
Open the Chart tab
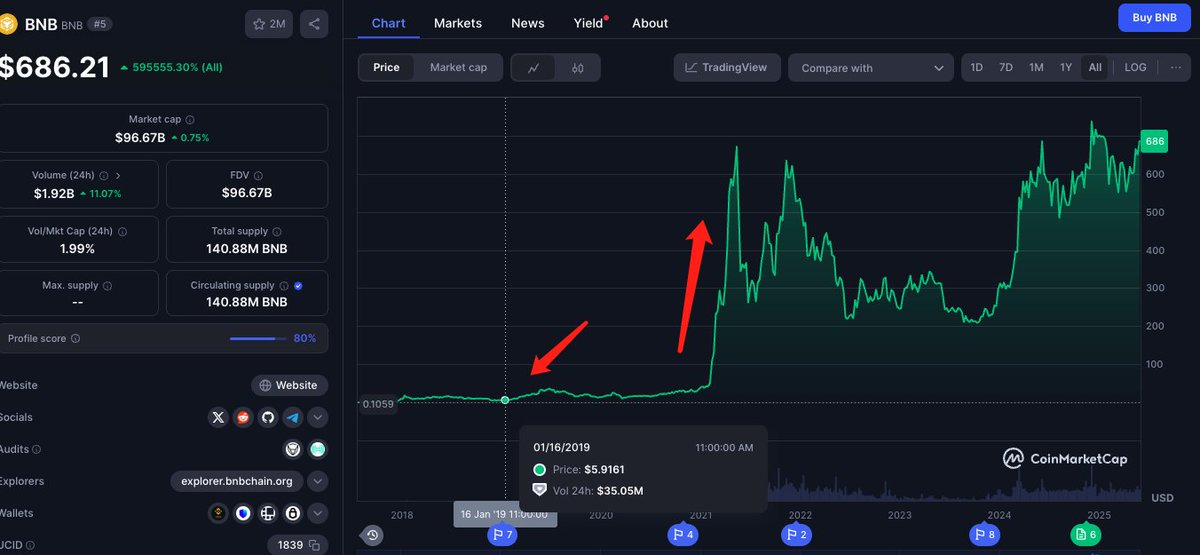pos(388,23)
